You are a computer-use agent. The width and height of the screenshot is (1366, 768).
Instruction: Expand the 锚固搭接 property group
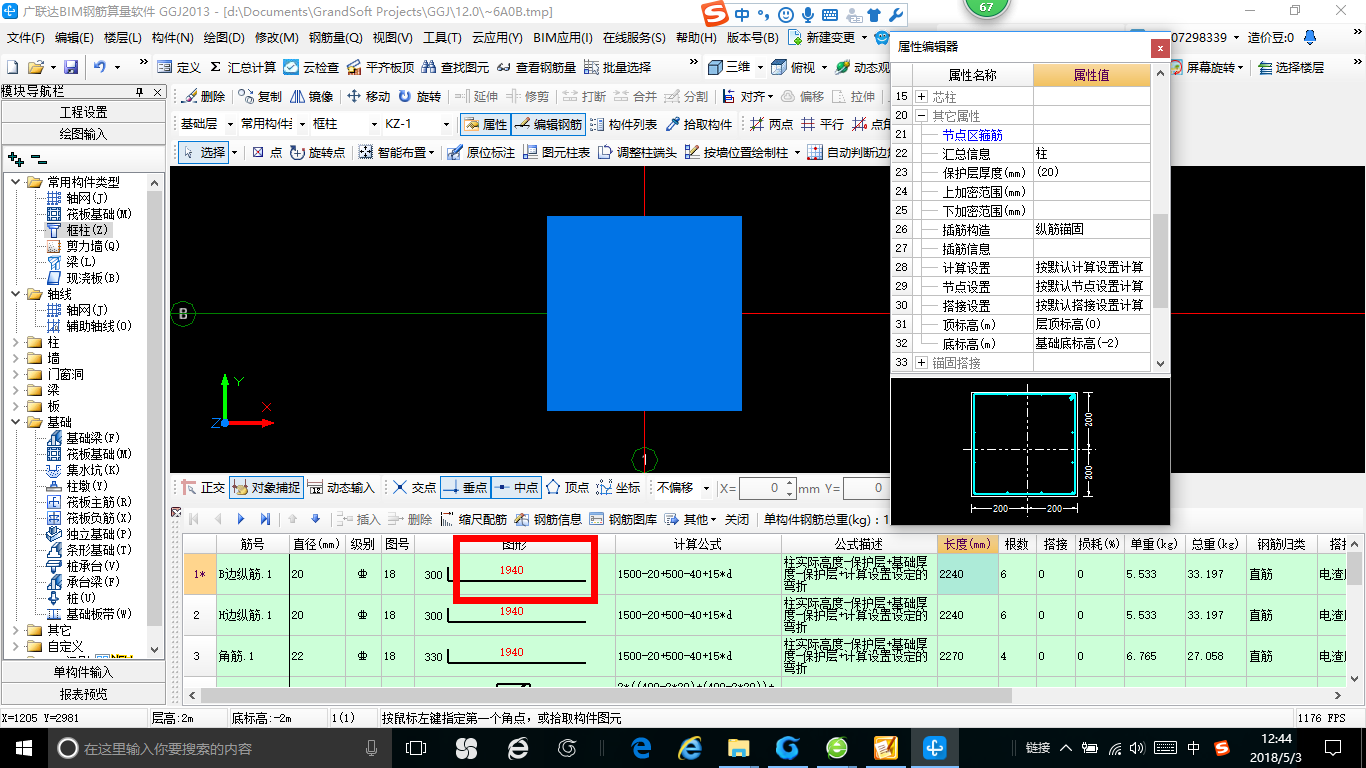(x=921, y=363)
